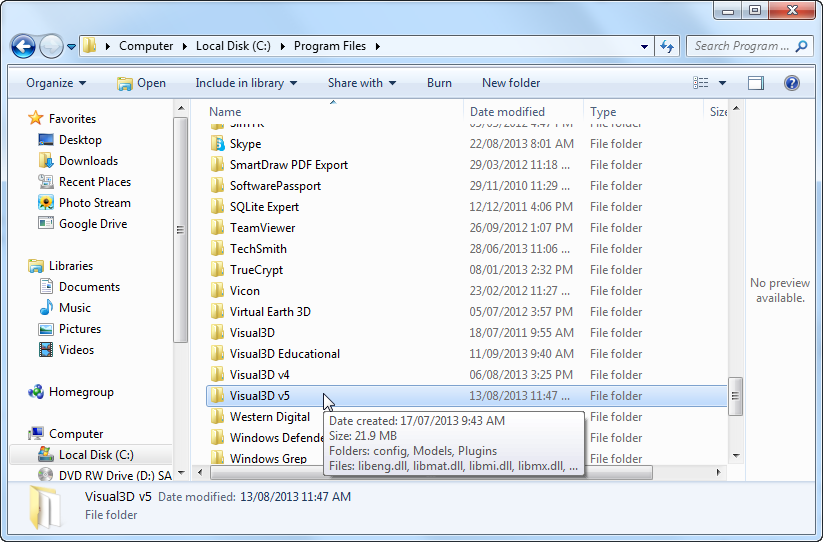Select the SoftwarePassport folder
The image size is (823, 542).
point(275,186)
